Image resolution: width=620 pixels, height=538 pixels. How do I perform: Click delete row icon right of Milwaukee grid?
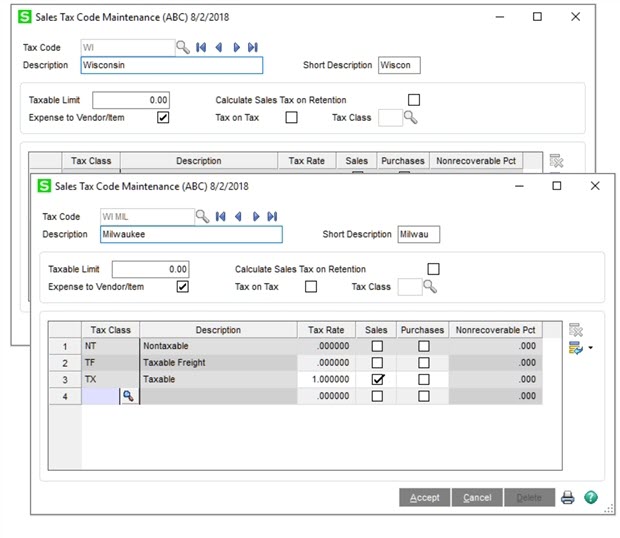(x=575, y=330)
